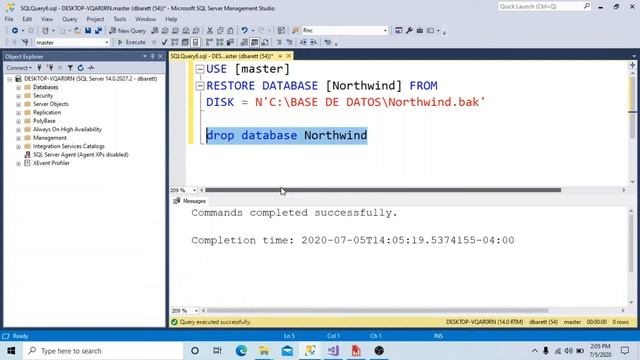Expand Always On High Availability node
This screenshot has height=360, width=640.
point(18,130)
